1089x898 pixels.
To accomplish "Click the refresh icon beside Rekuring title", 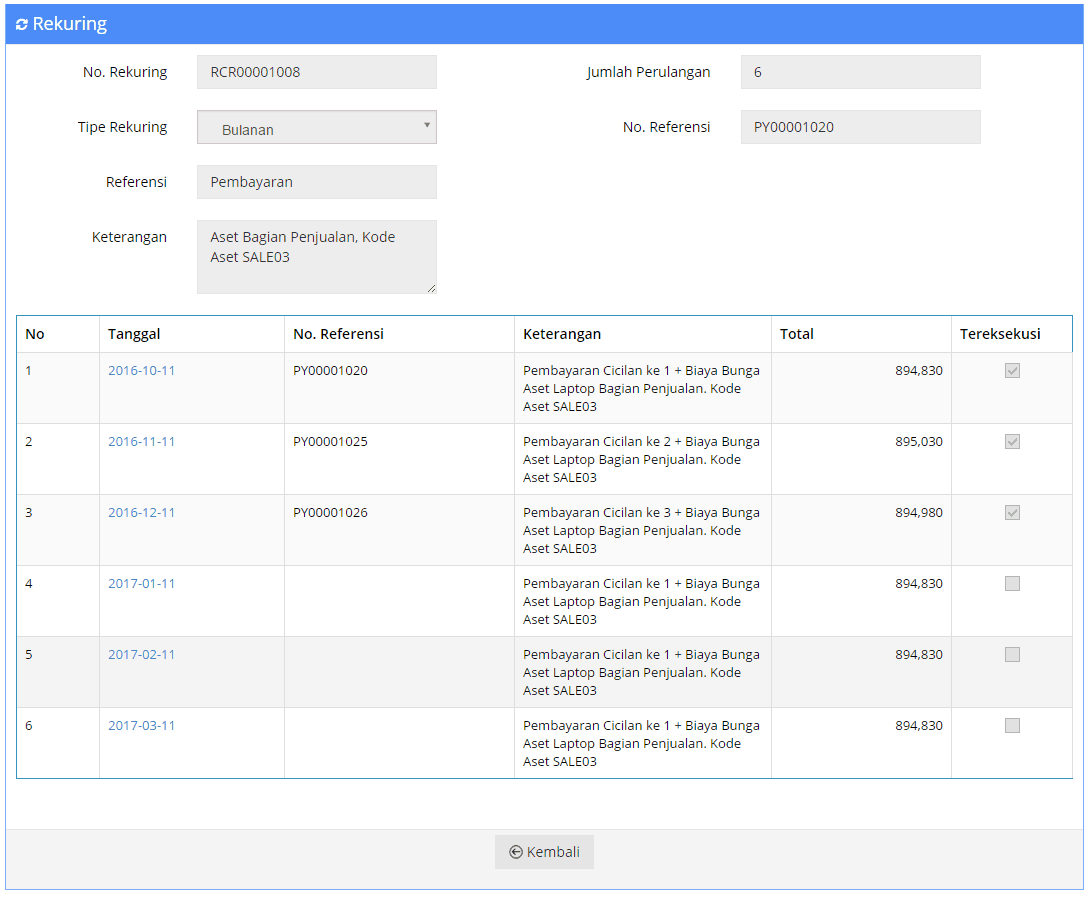I will coord(22,25).
